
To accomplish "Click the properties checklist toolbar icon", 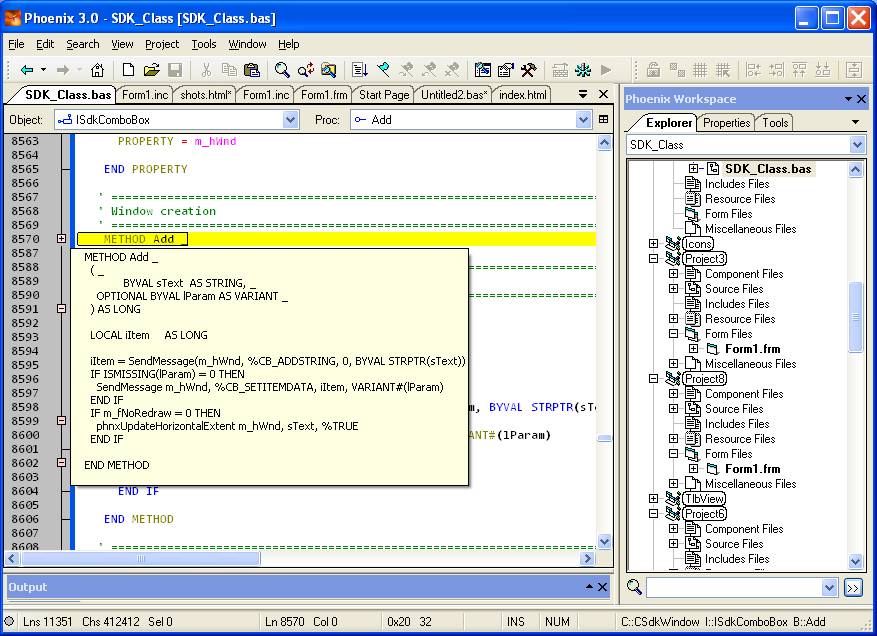I will 506,70.
